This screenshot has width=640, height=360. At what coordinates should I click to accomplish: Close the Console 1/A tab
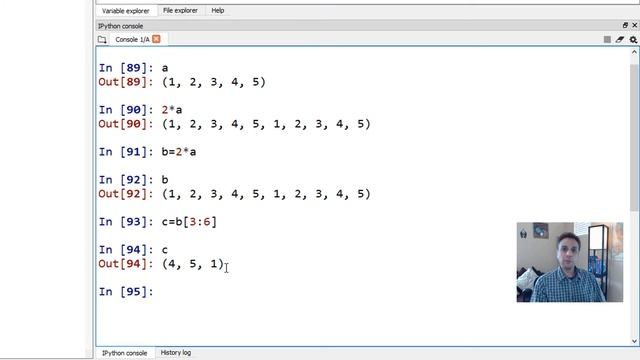(x=156, y=39)
